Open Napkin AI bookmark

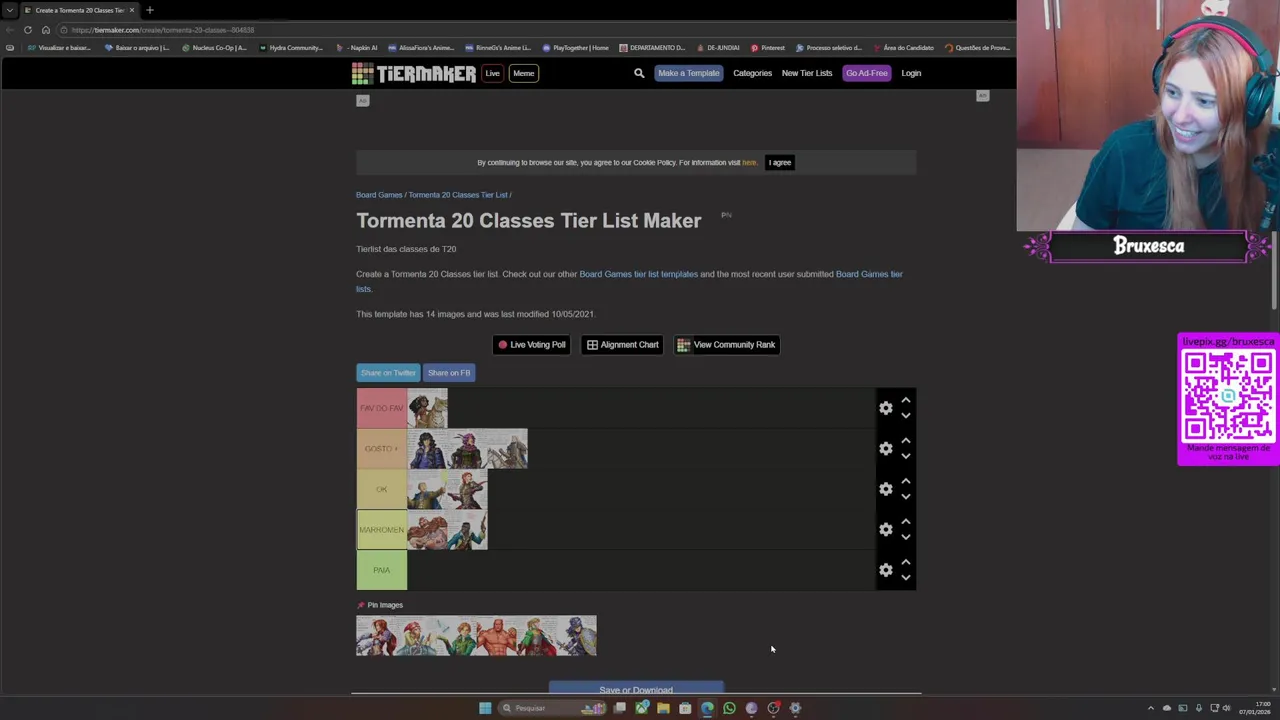[x=357, y=48]
